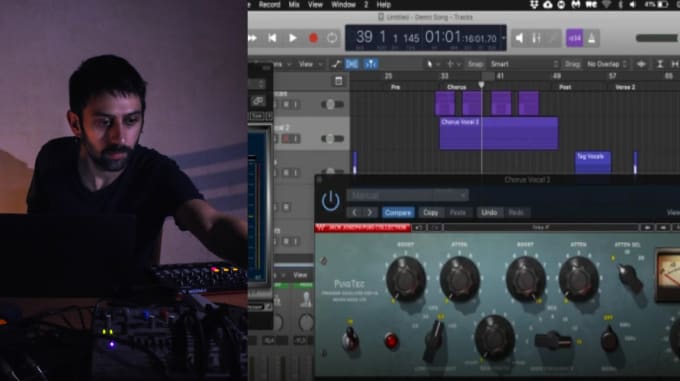Start playback with the Play button

pyautogui.click(x=293, y=38)
